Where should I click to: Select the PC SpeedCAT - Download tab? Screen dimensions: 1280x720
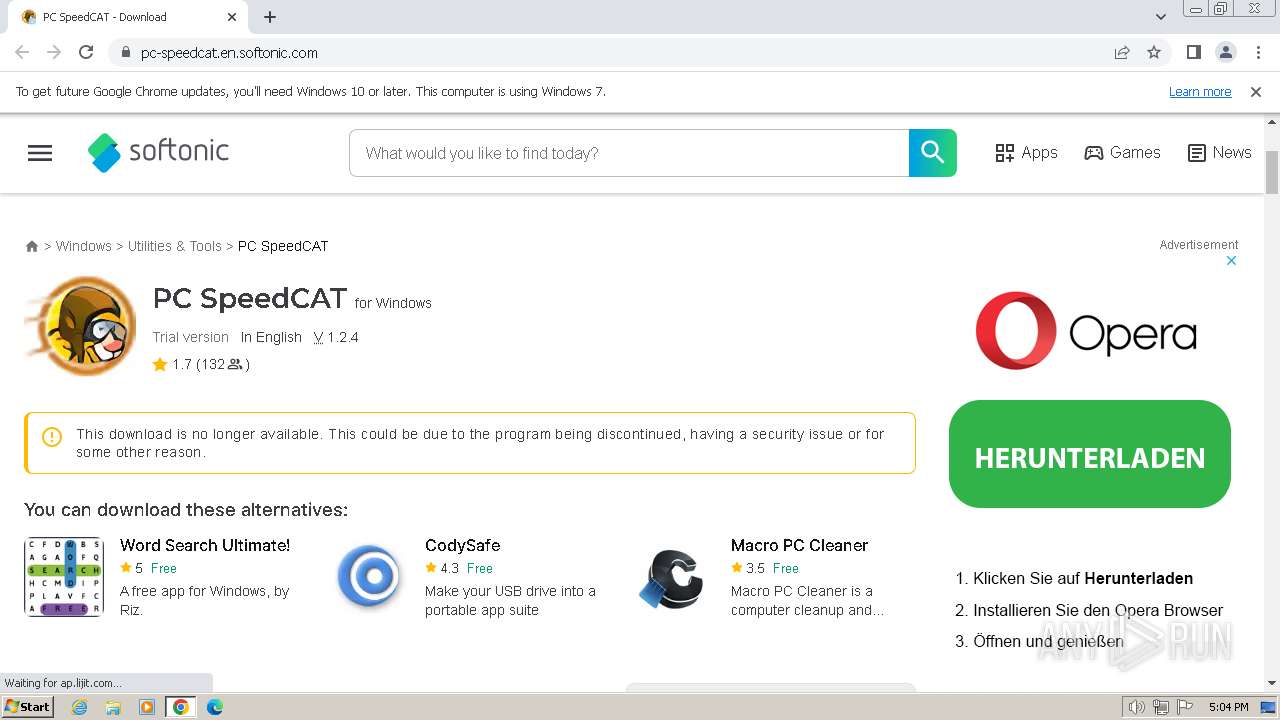(x=126, y=17)
